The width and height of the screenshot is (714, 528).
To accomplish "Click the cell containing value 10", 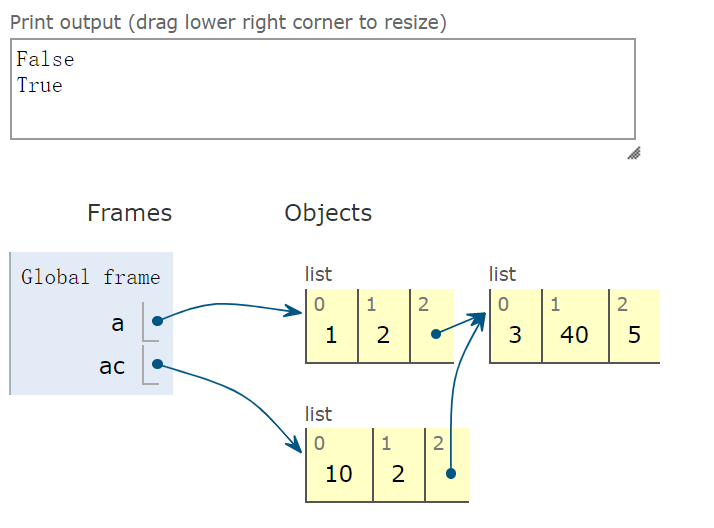I will coord(339,465).
